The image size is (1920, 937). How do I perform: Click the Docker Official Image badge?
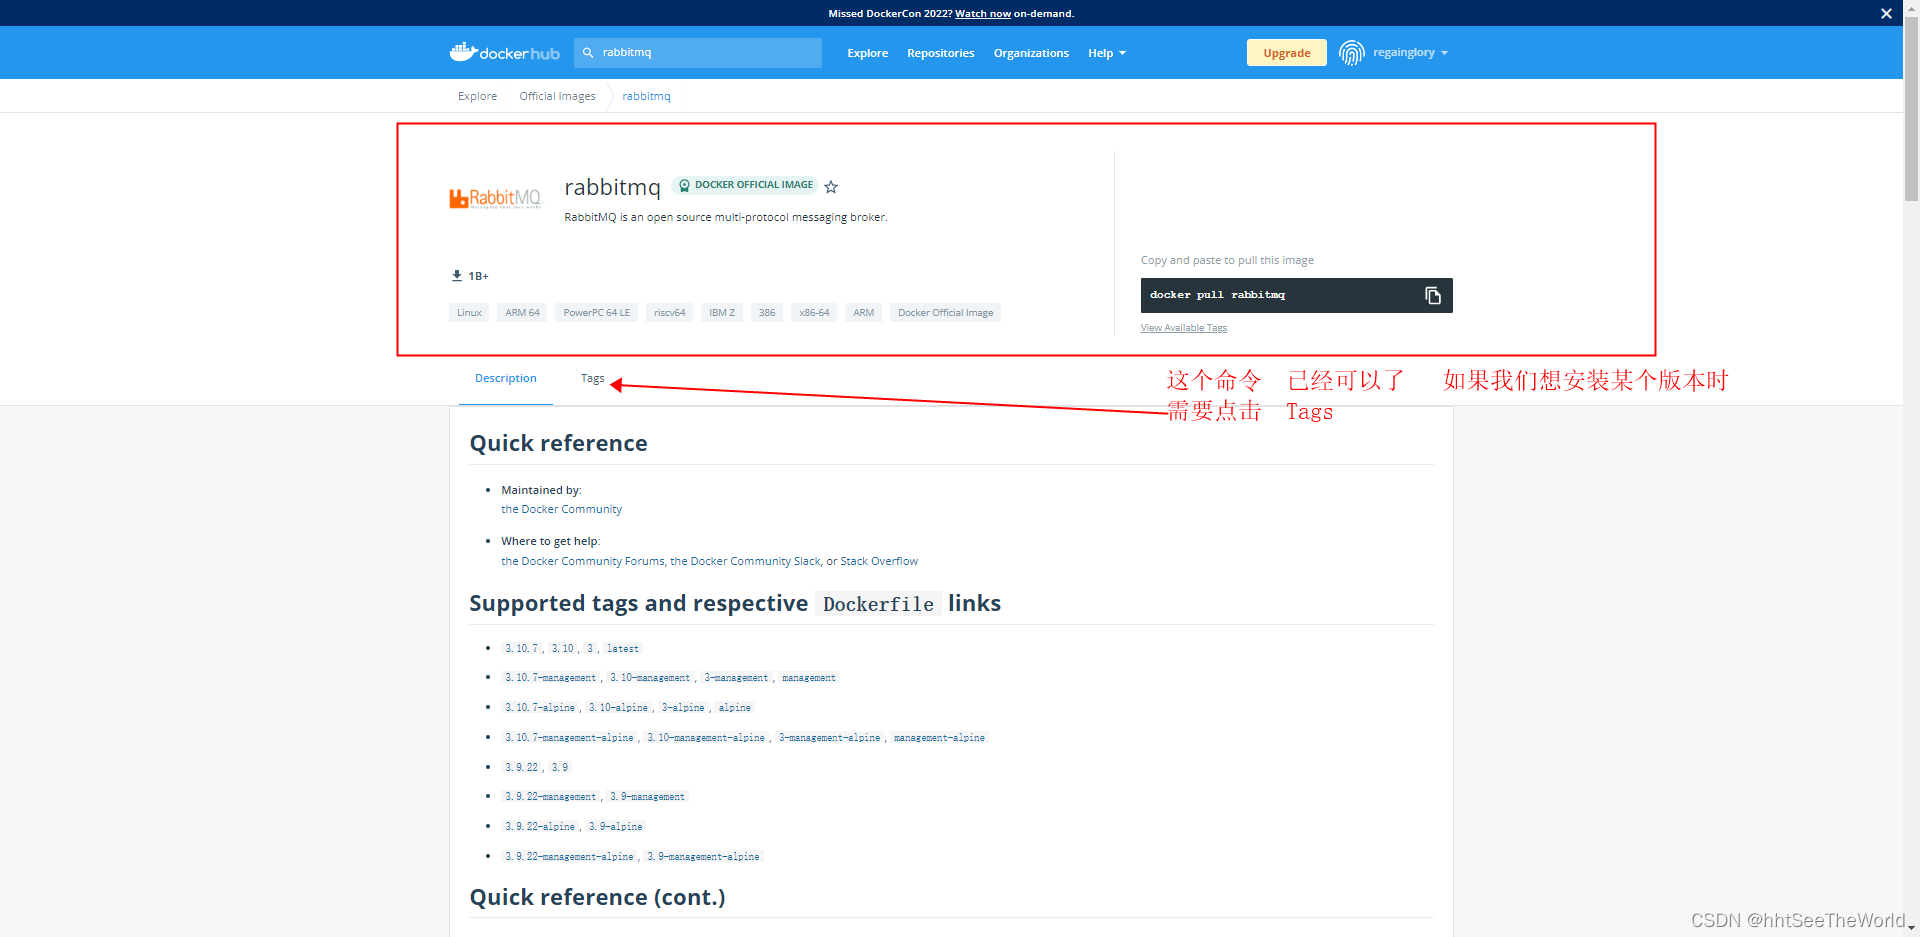(745, 185)
